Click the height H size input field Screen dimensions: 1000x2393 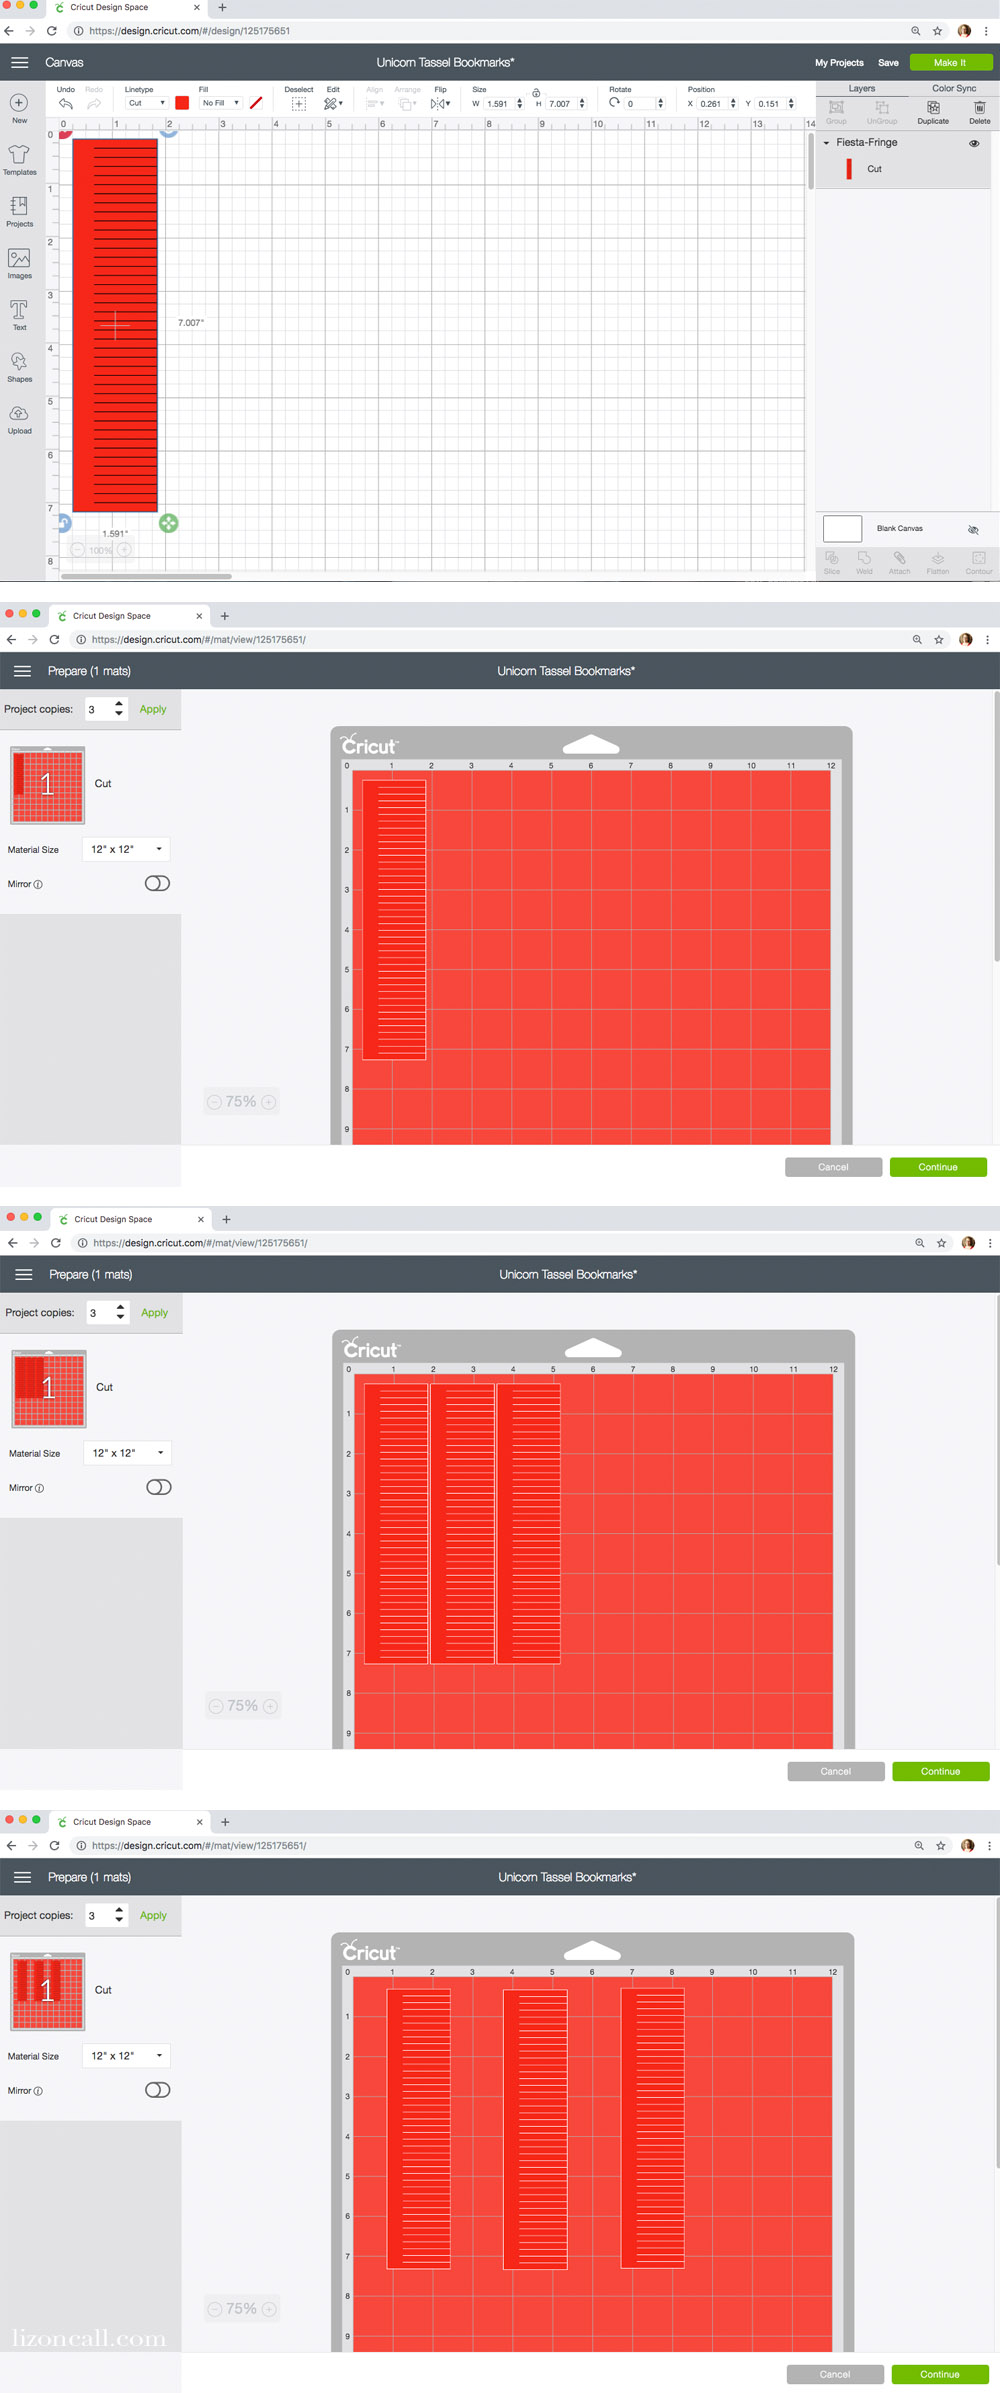(x=561, y=103)
